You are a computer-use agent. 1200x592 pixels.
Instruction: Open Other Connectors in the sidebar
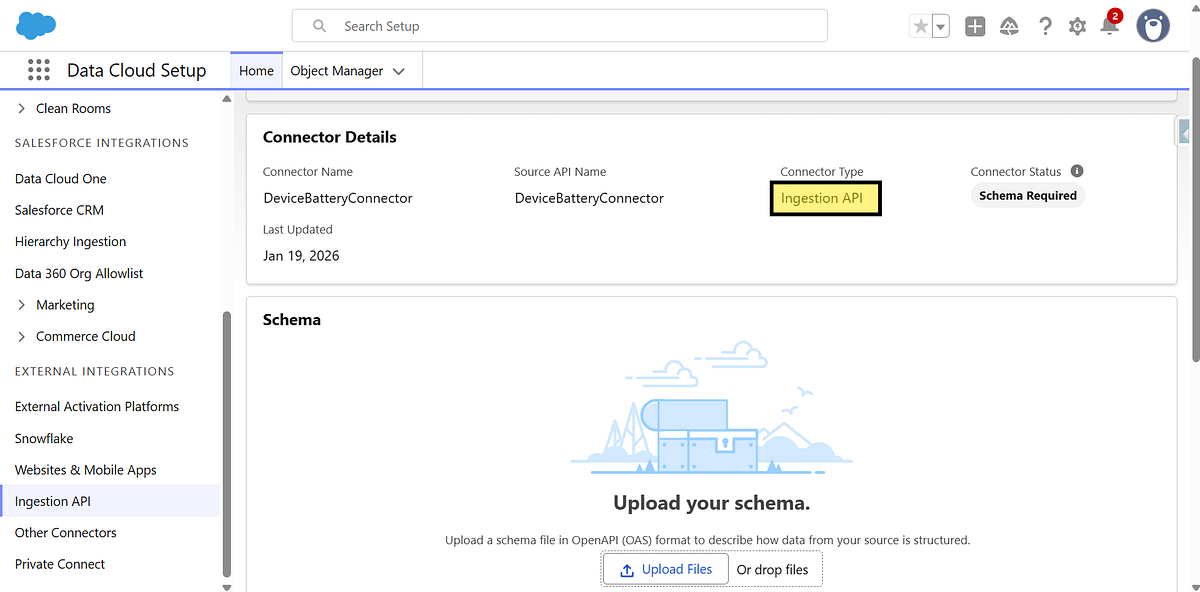(x=66, y=533)
